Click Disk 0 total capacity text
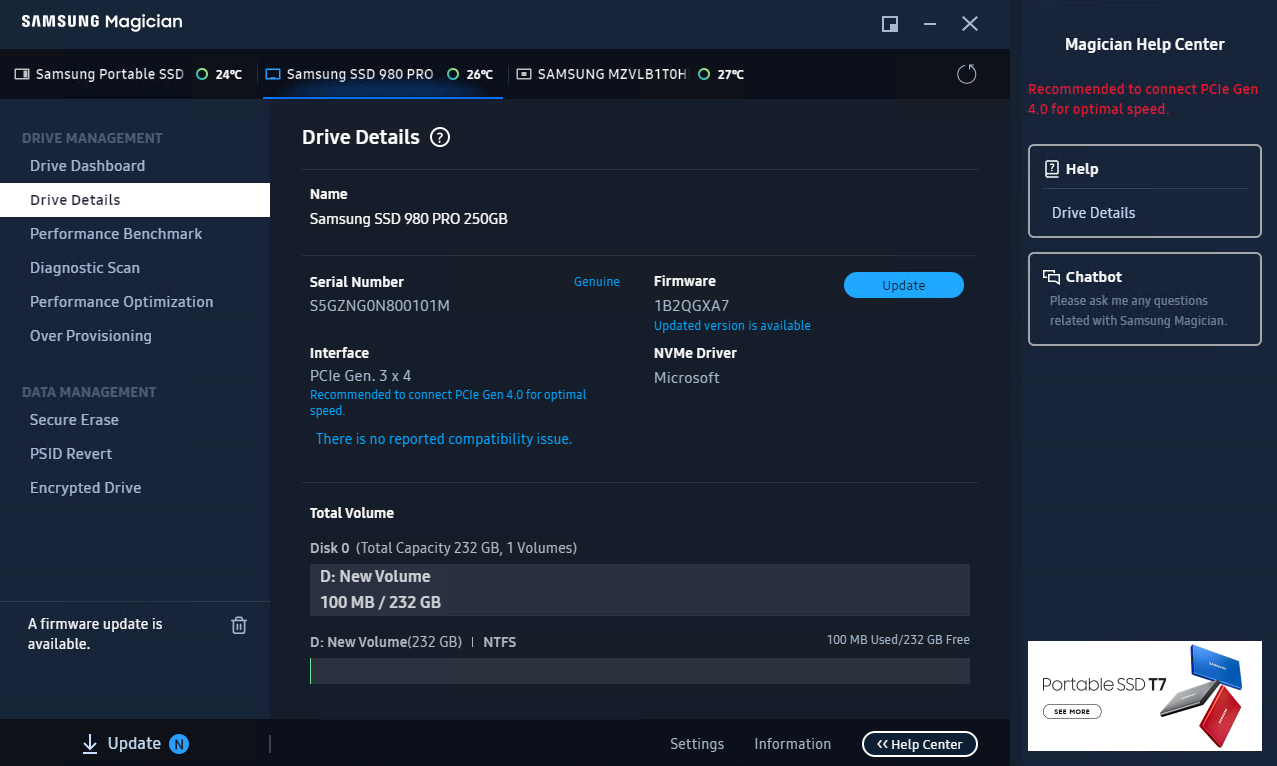 click(x=443, y=548)
